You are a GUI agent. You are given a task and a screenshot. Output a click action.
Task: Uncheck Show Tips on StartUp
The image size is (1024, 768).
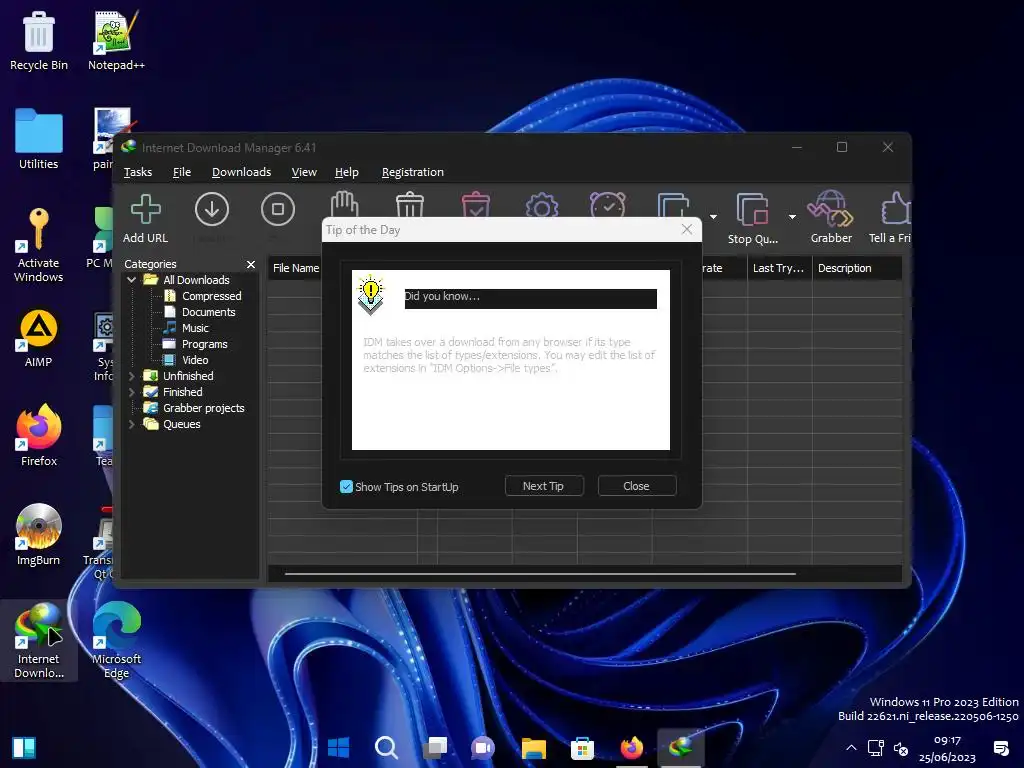point(346,487)
